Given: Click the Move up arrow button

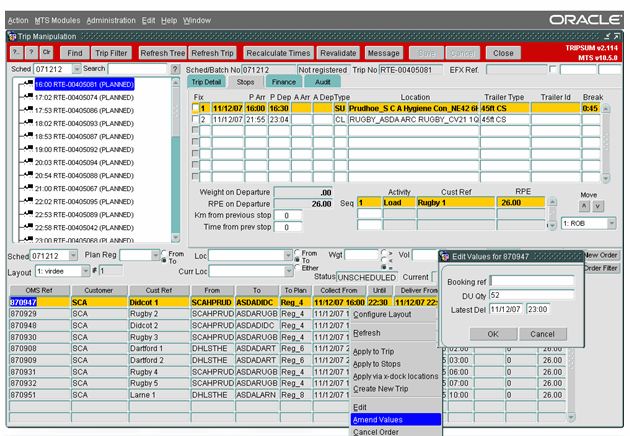Looking at the screenshot, I should coord(584,206).
